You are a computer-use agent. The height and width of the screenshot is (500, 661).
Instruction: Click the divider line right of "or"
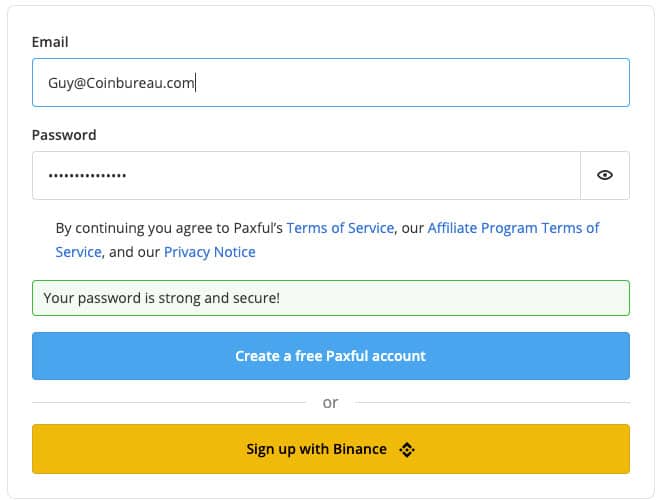tap(490, 403)
